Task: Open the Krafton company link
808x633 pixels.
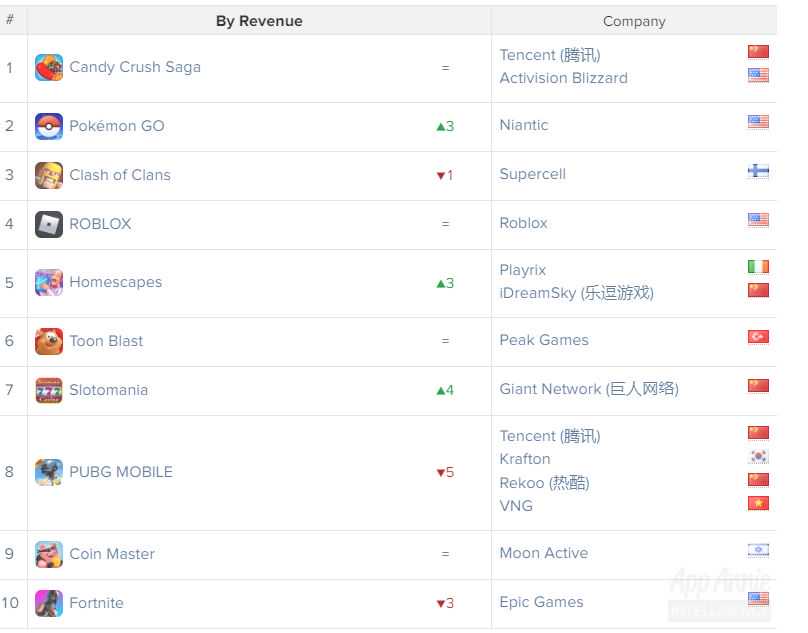Action: click(x=525, y=459)
